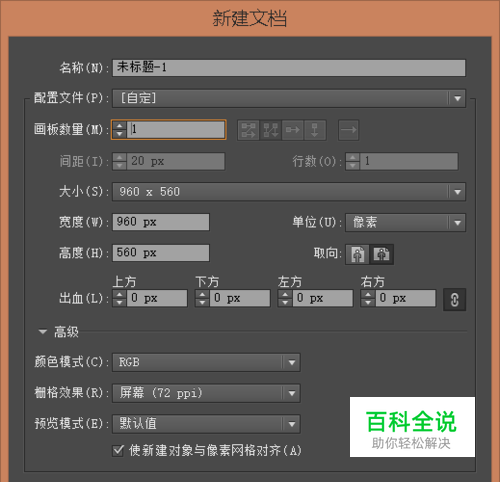Click the 名称 text field

289,68
